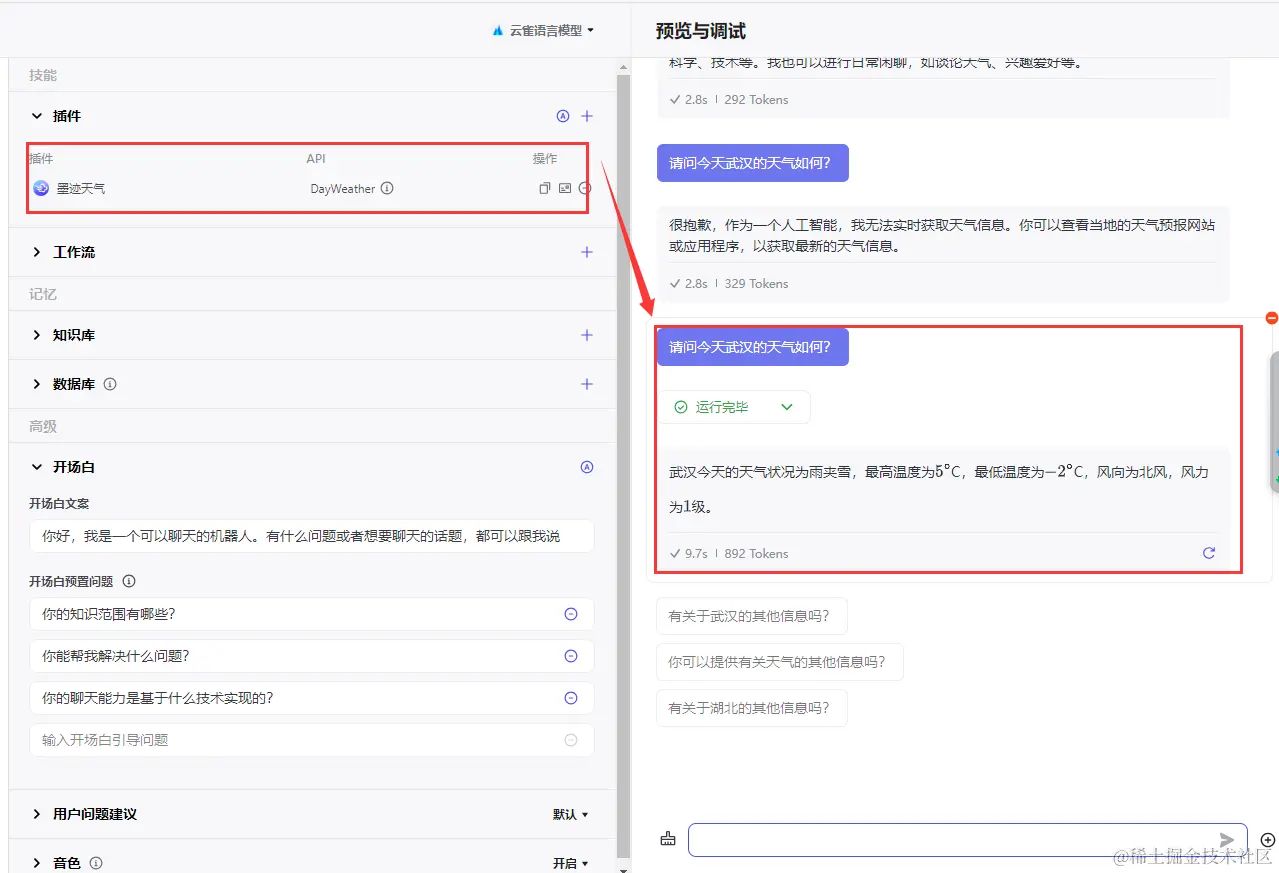This screenshot has height=873, width=1279.
Task: Click suggestion 有关于武汉的其他信息吗?
Action: [x=751, y=616]
